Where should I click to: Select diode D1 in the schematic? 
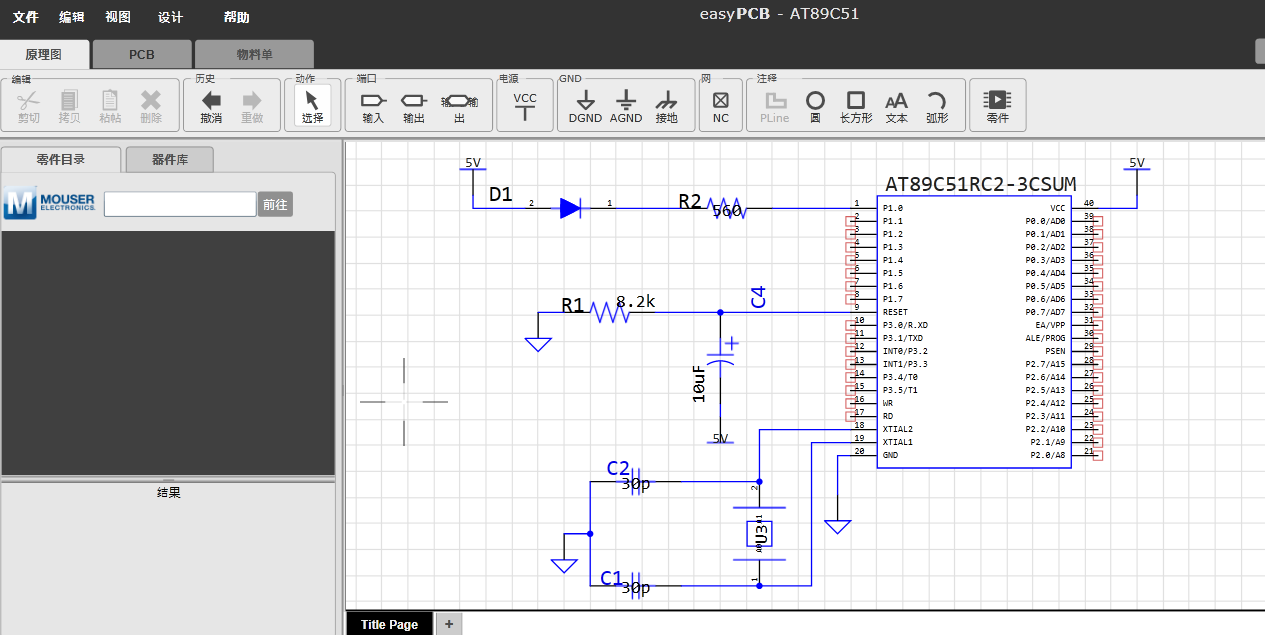tap(570, 208)
